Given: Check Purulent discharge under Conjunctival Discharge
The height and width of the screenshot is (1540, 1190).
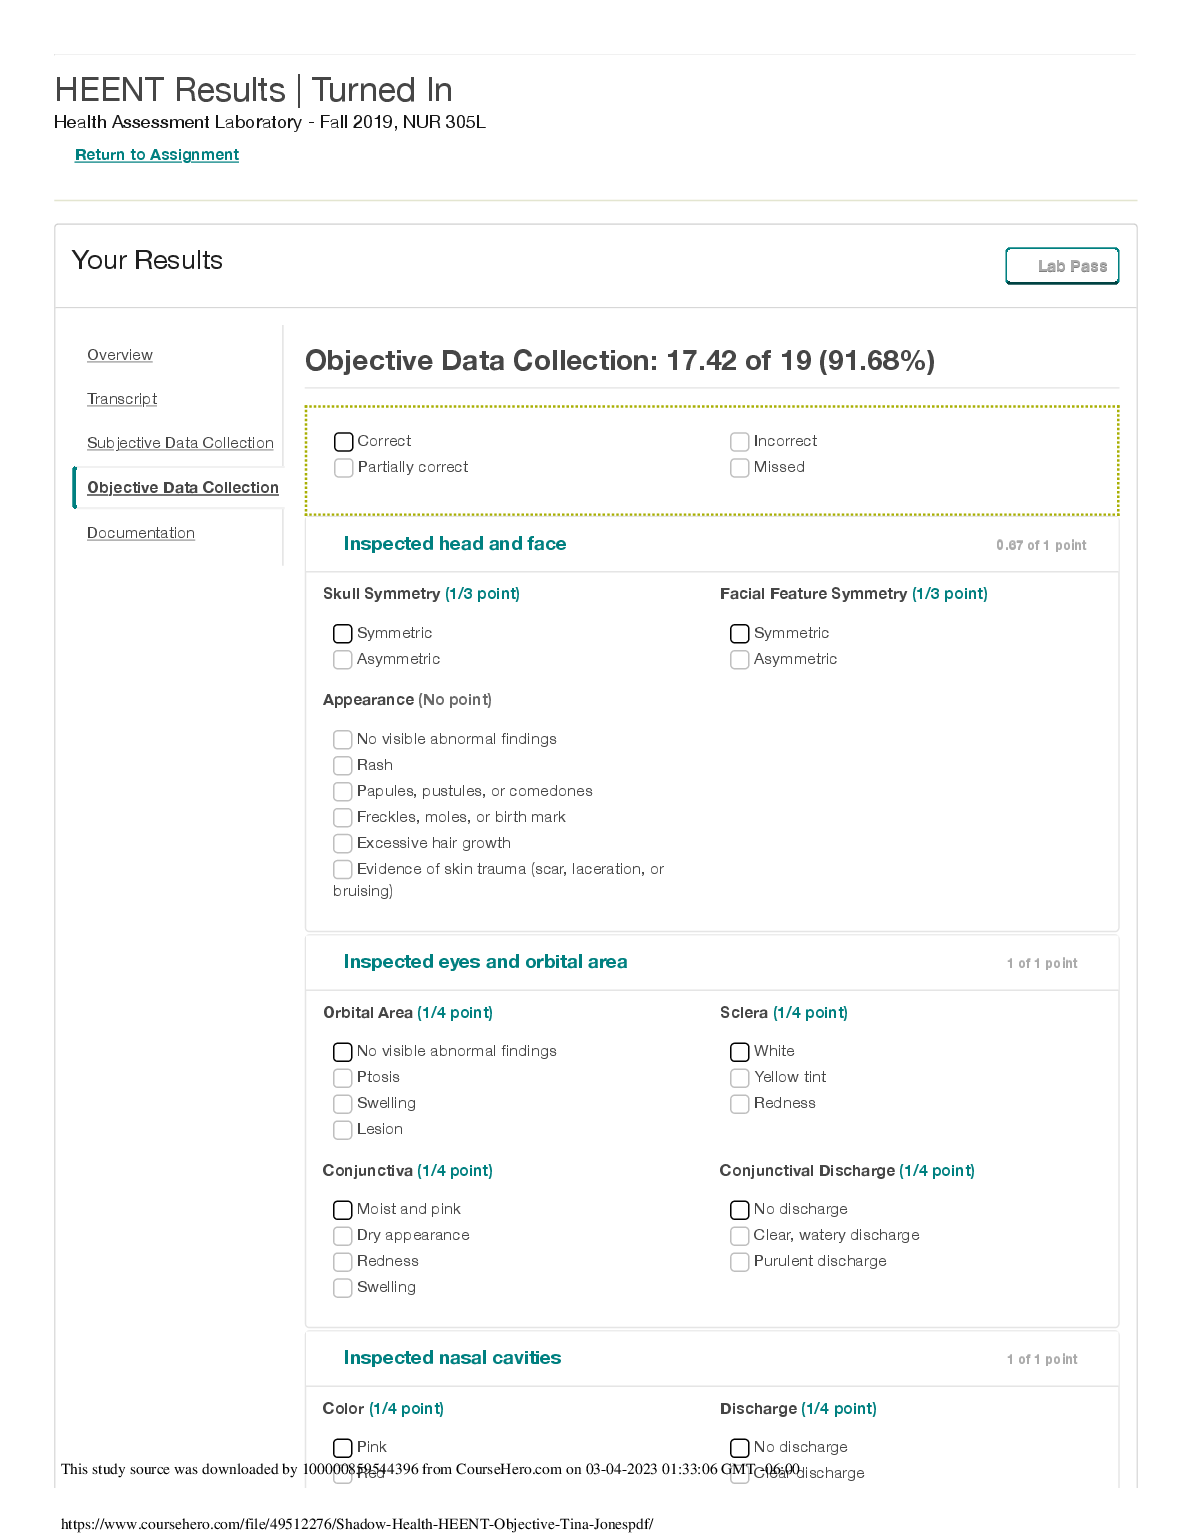Looking at the screenshot, I should tap(740, 1262).
